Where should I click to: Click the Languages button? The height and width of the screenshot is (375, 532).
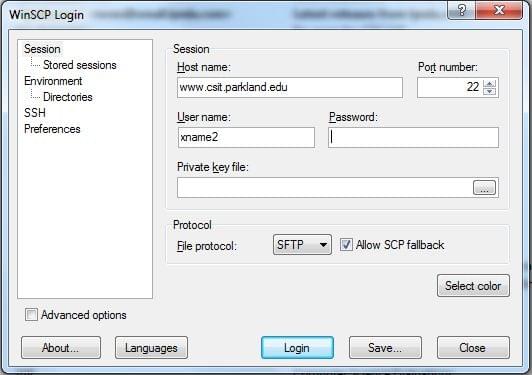pyautogui.click(x=151, y=348)
